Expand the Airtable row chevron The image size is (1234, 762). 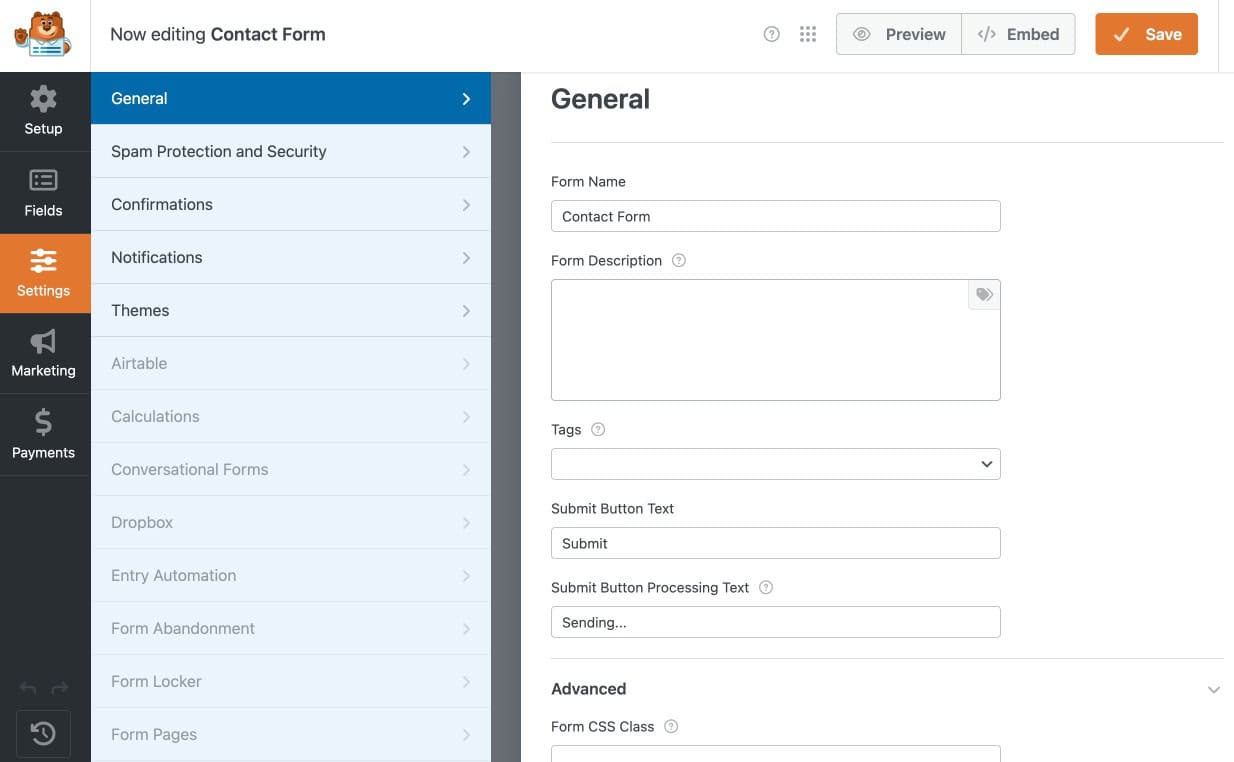[x=466, y=363]
